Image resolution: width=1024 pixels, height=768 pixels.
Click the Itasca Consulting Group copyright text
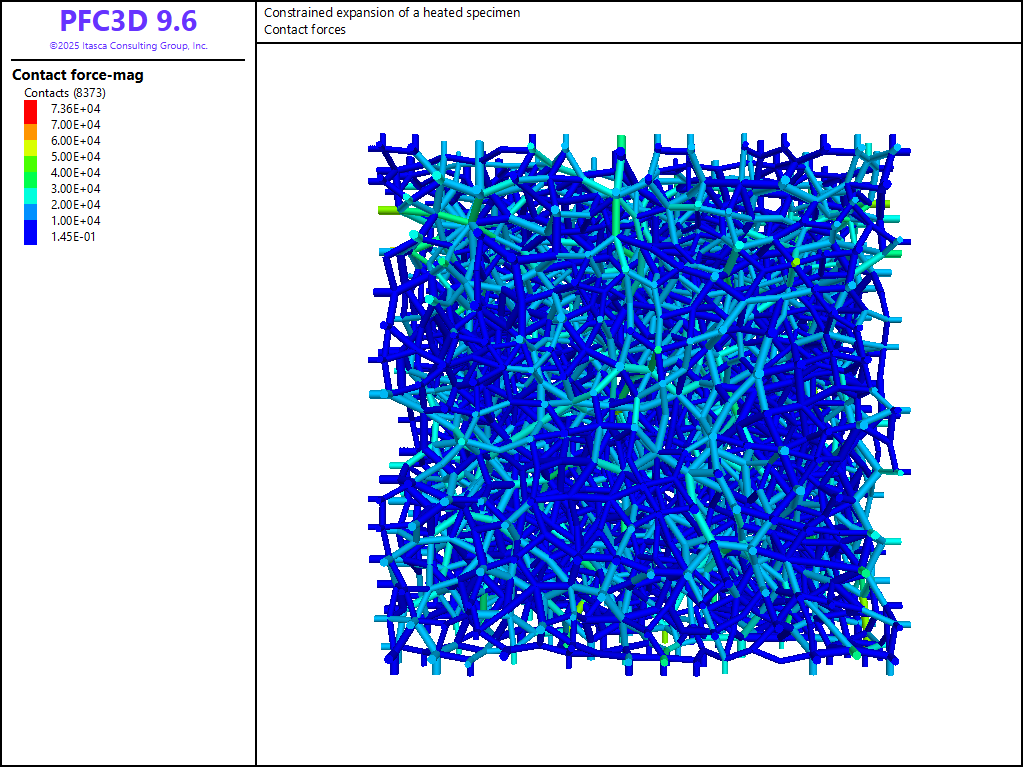[x=128, y=46]
